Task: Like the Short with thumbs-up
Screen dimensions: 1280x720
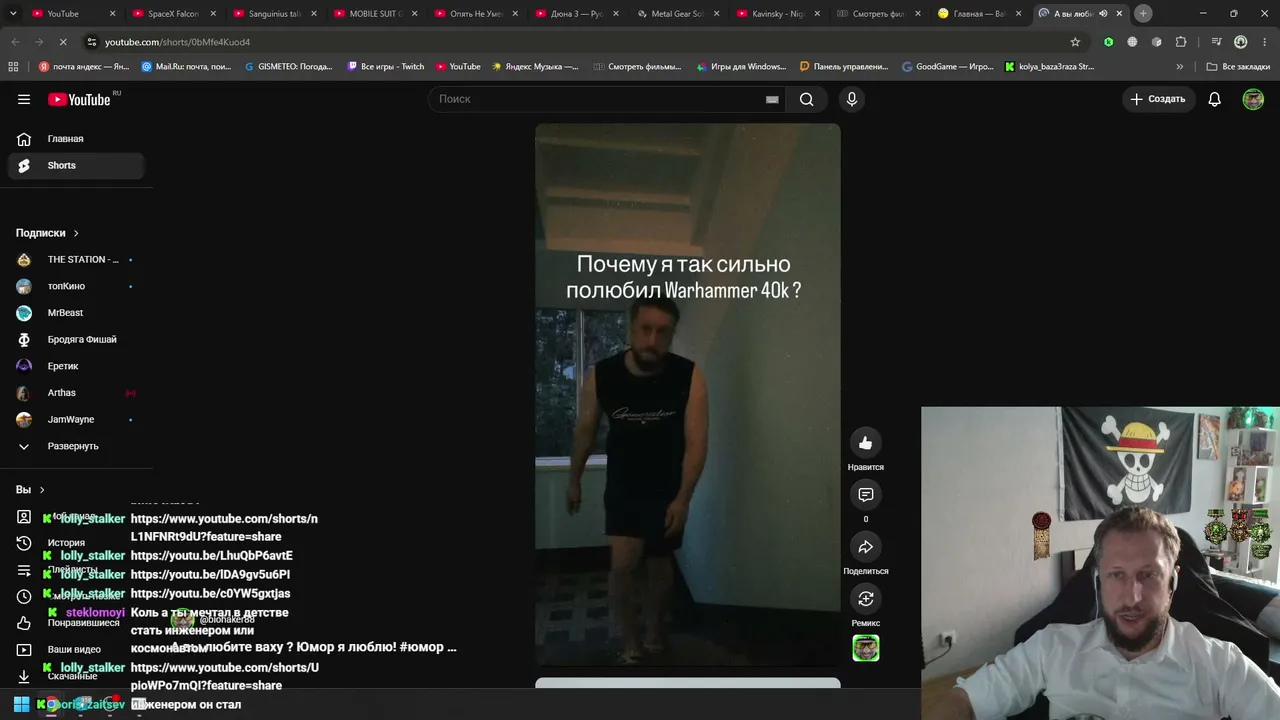Action: coord(866,443)
